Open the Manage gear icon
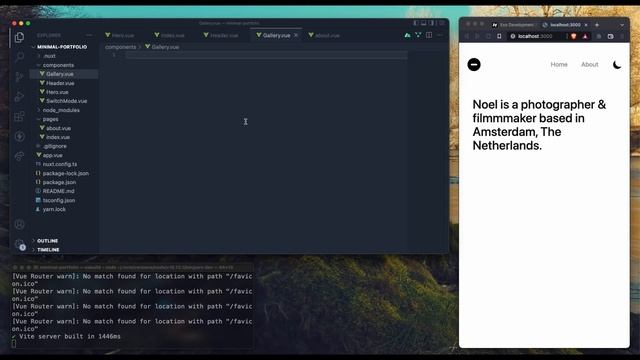The height and width of the screenshot is (360, 640). [x=19, y=244]
